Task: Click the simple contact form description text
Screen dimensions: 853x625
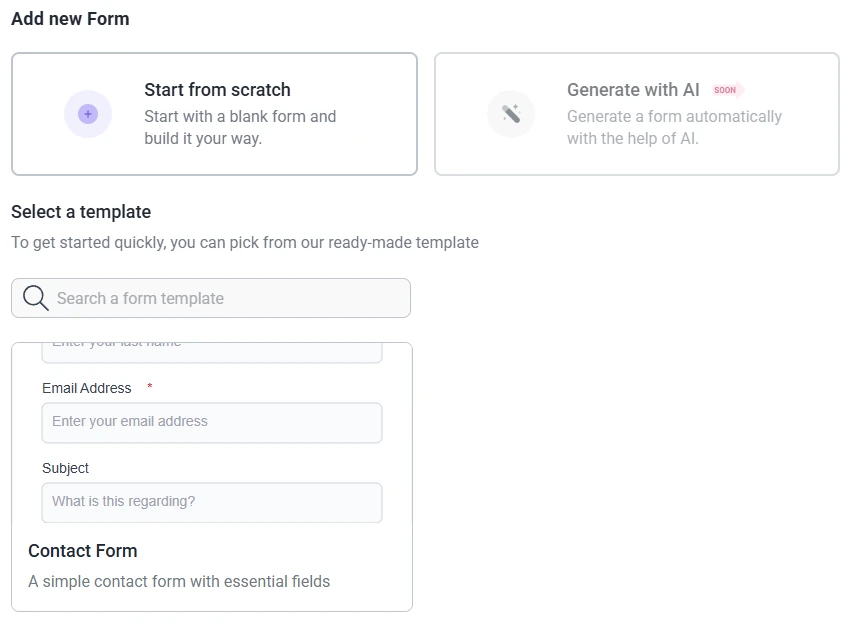Action: [x=179, y=581]
